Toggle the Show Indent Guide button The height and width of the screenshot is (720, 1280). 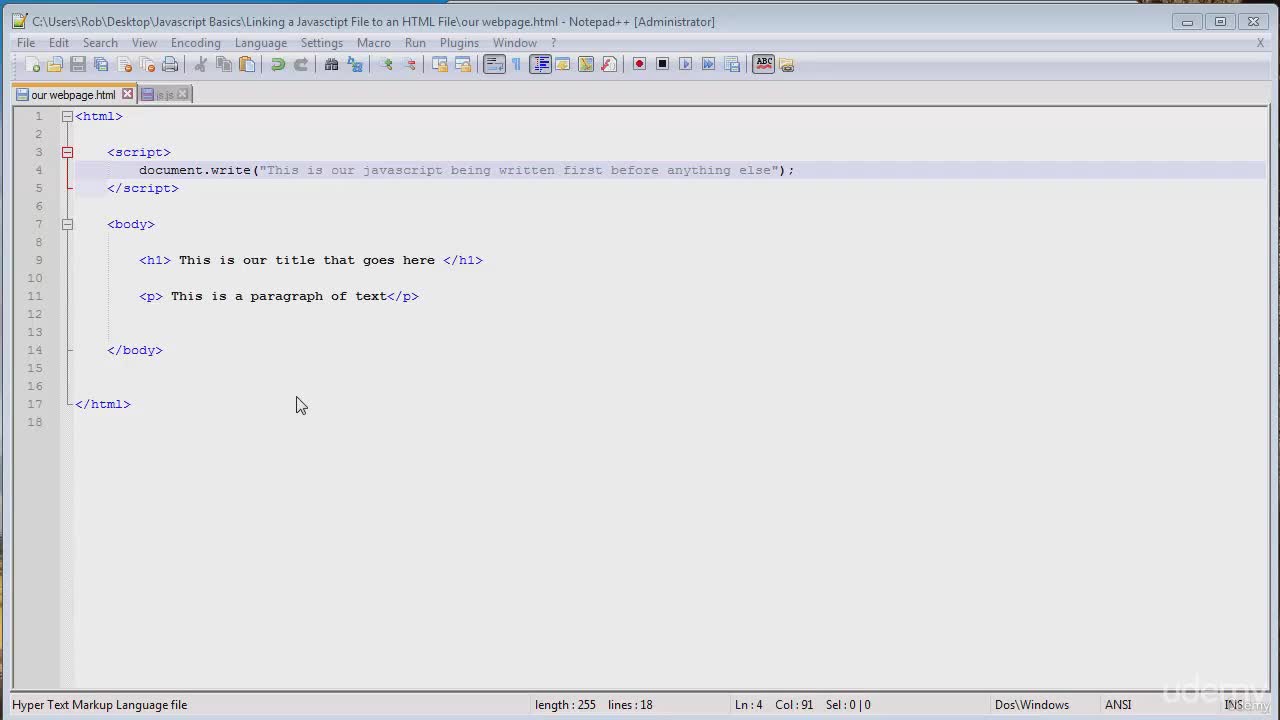point(540,64)
